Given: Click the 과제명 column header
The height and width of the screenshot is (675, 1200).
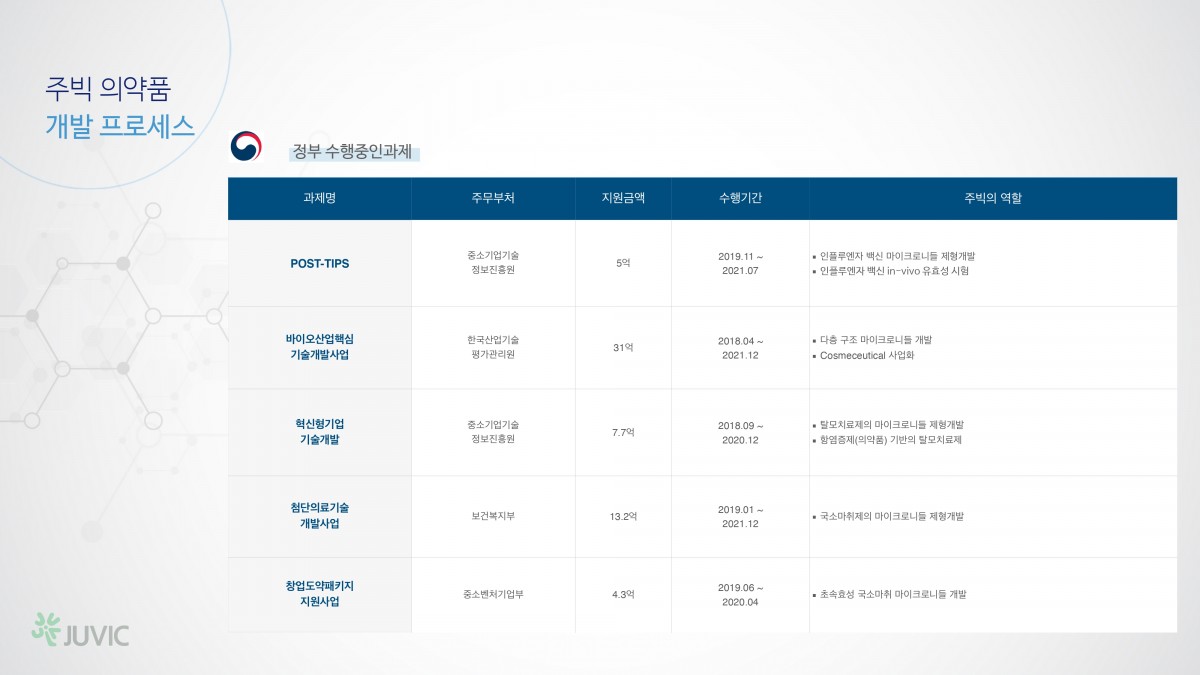Looking at the screenshot, I should pyautogui.click(x=319, y=198).
